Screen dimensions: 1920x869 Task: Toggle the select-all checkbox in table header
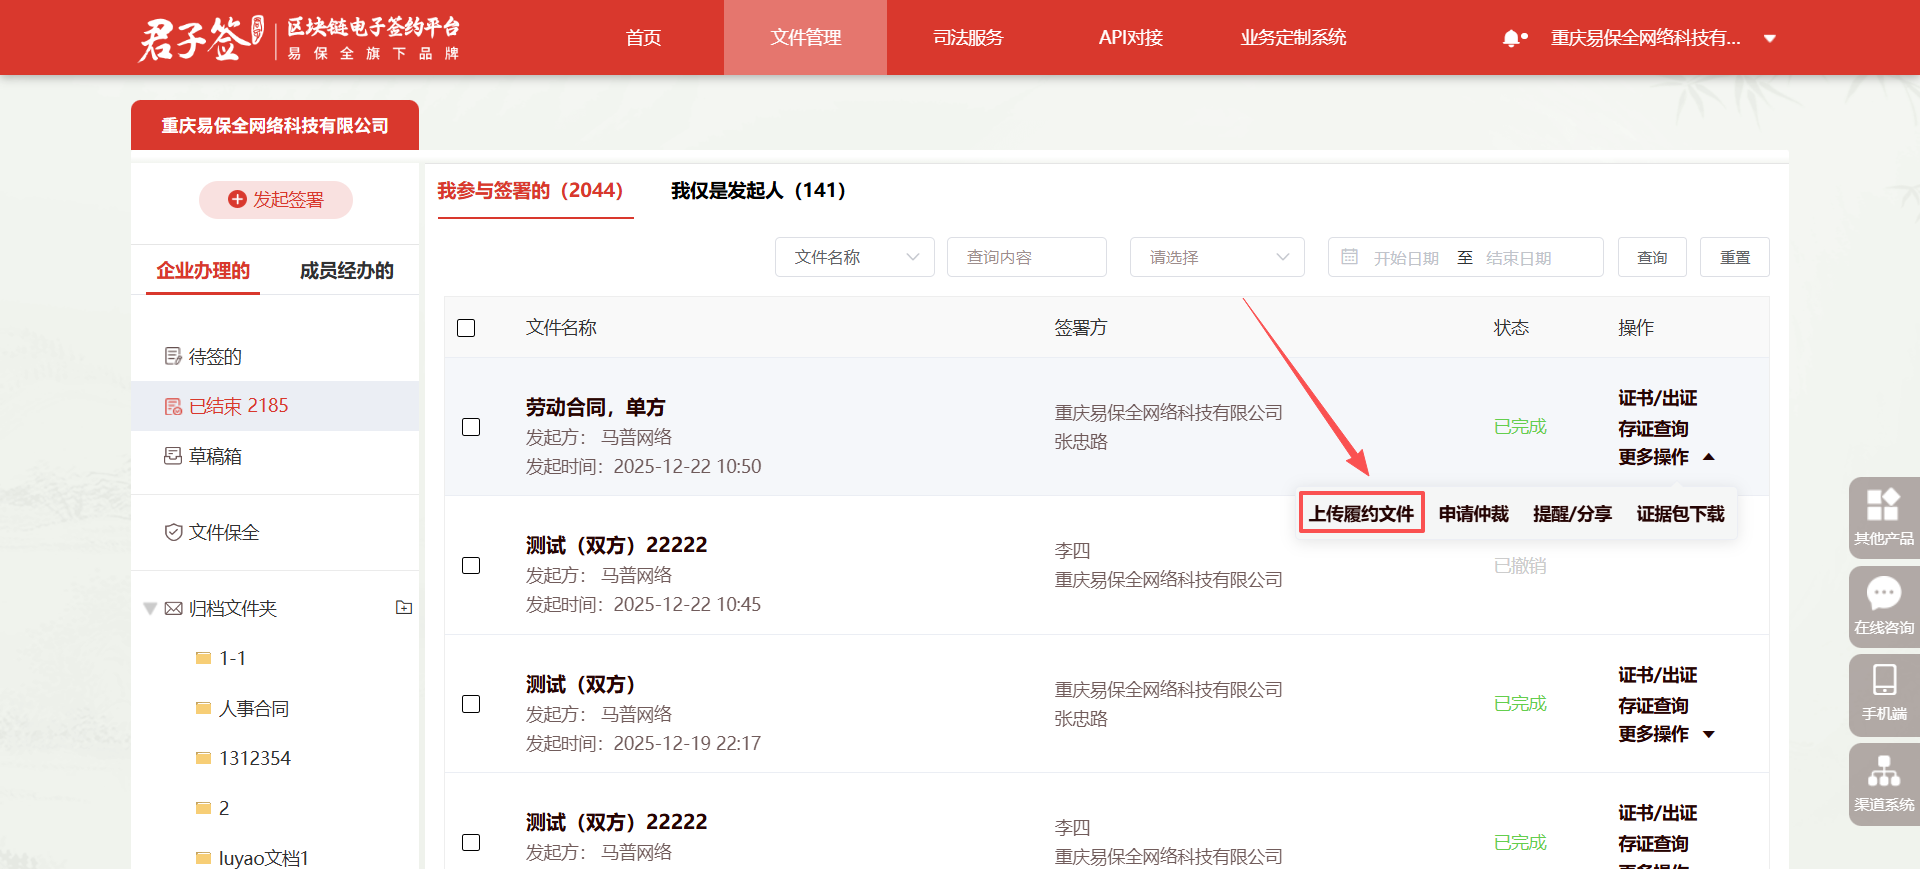tap(466, 328)
